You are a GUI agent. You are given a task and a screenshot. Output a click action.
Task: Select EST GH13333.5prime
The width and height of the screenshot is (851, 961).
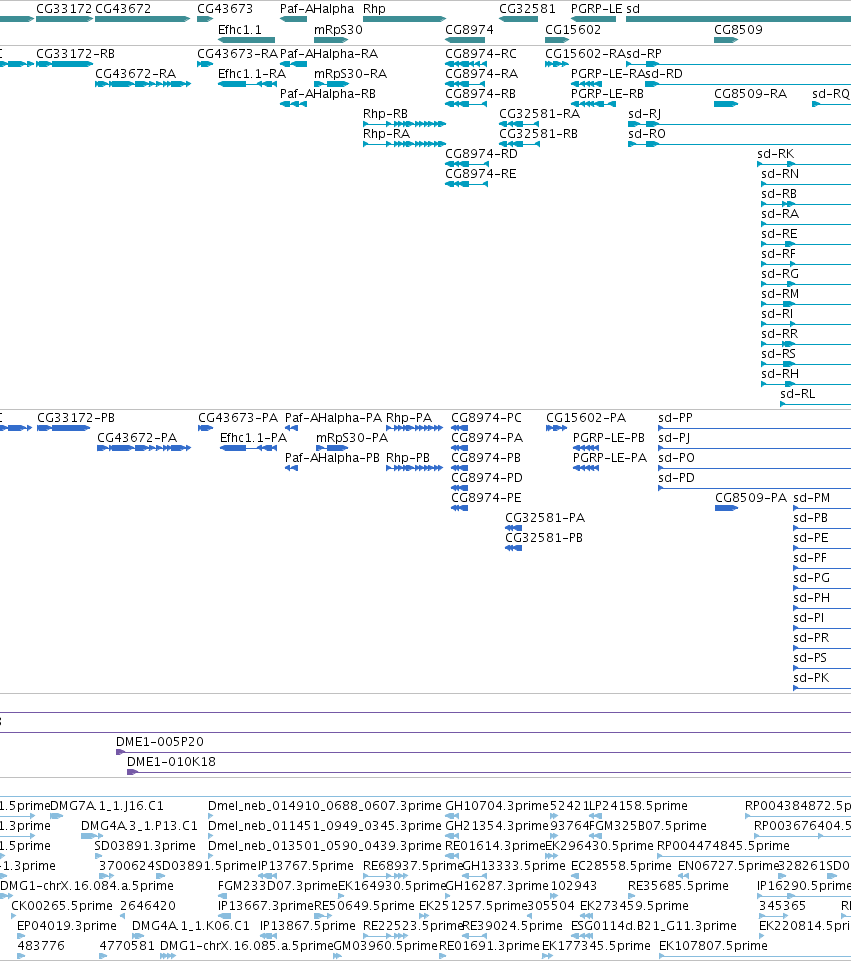pos(514,866)
